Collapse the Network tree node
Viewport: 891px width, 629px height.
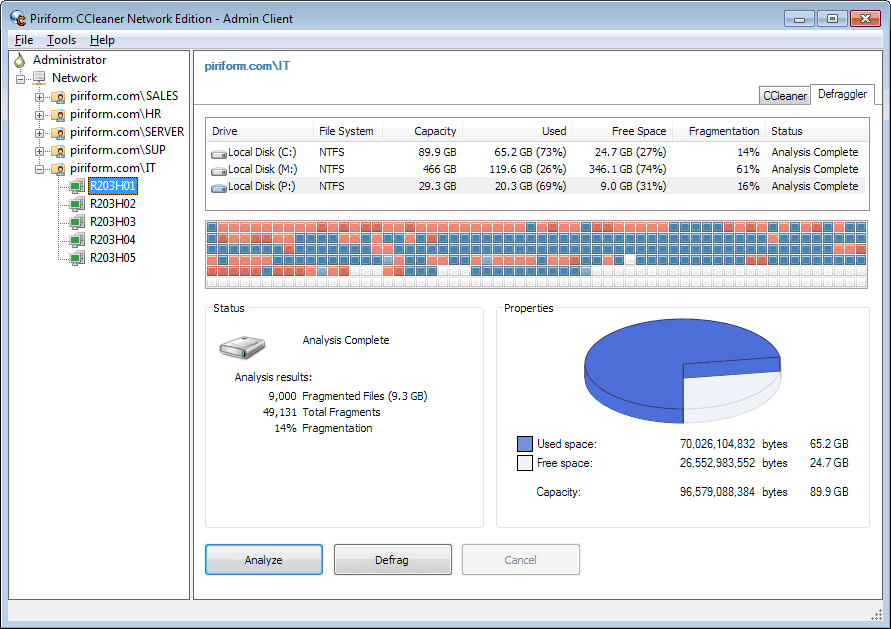(21, 78)
